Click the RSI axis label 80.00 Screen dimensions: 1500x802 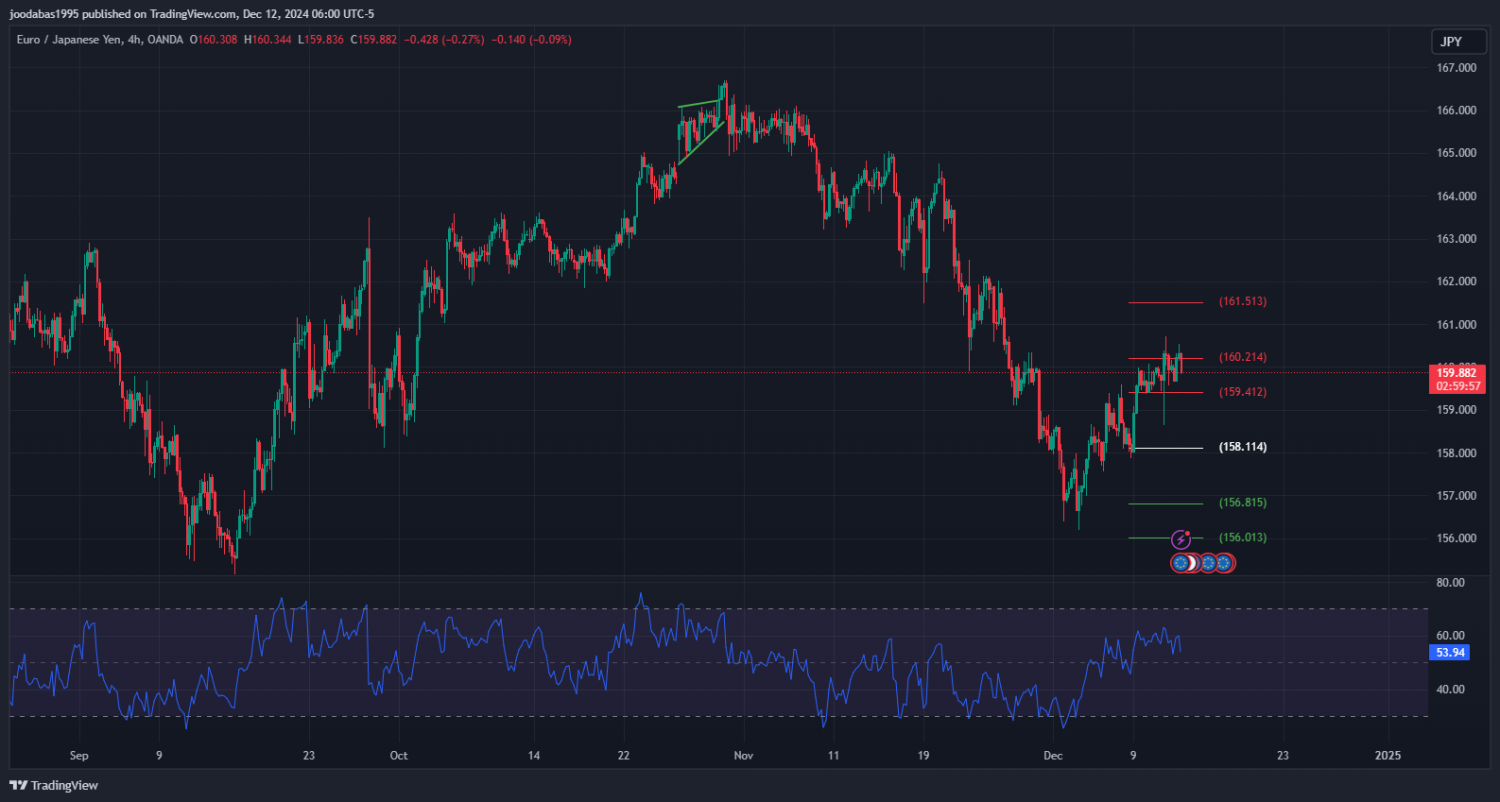pyautogui.click(x=1451, y=582)
